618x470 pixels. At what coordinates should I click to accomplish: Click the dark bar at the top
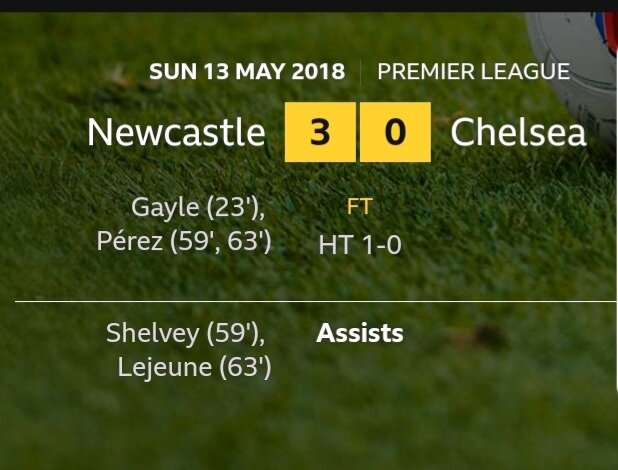pyautogui.click(x=309, y=6)
